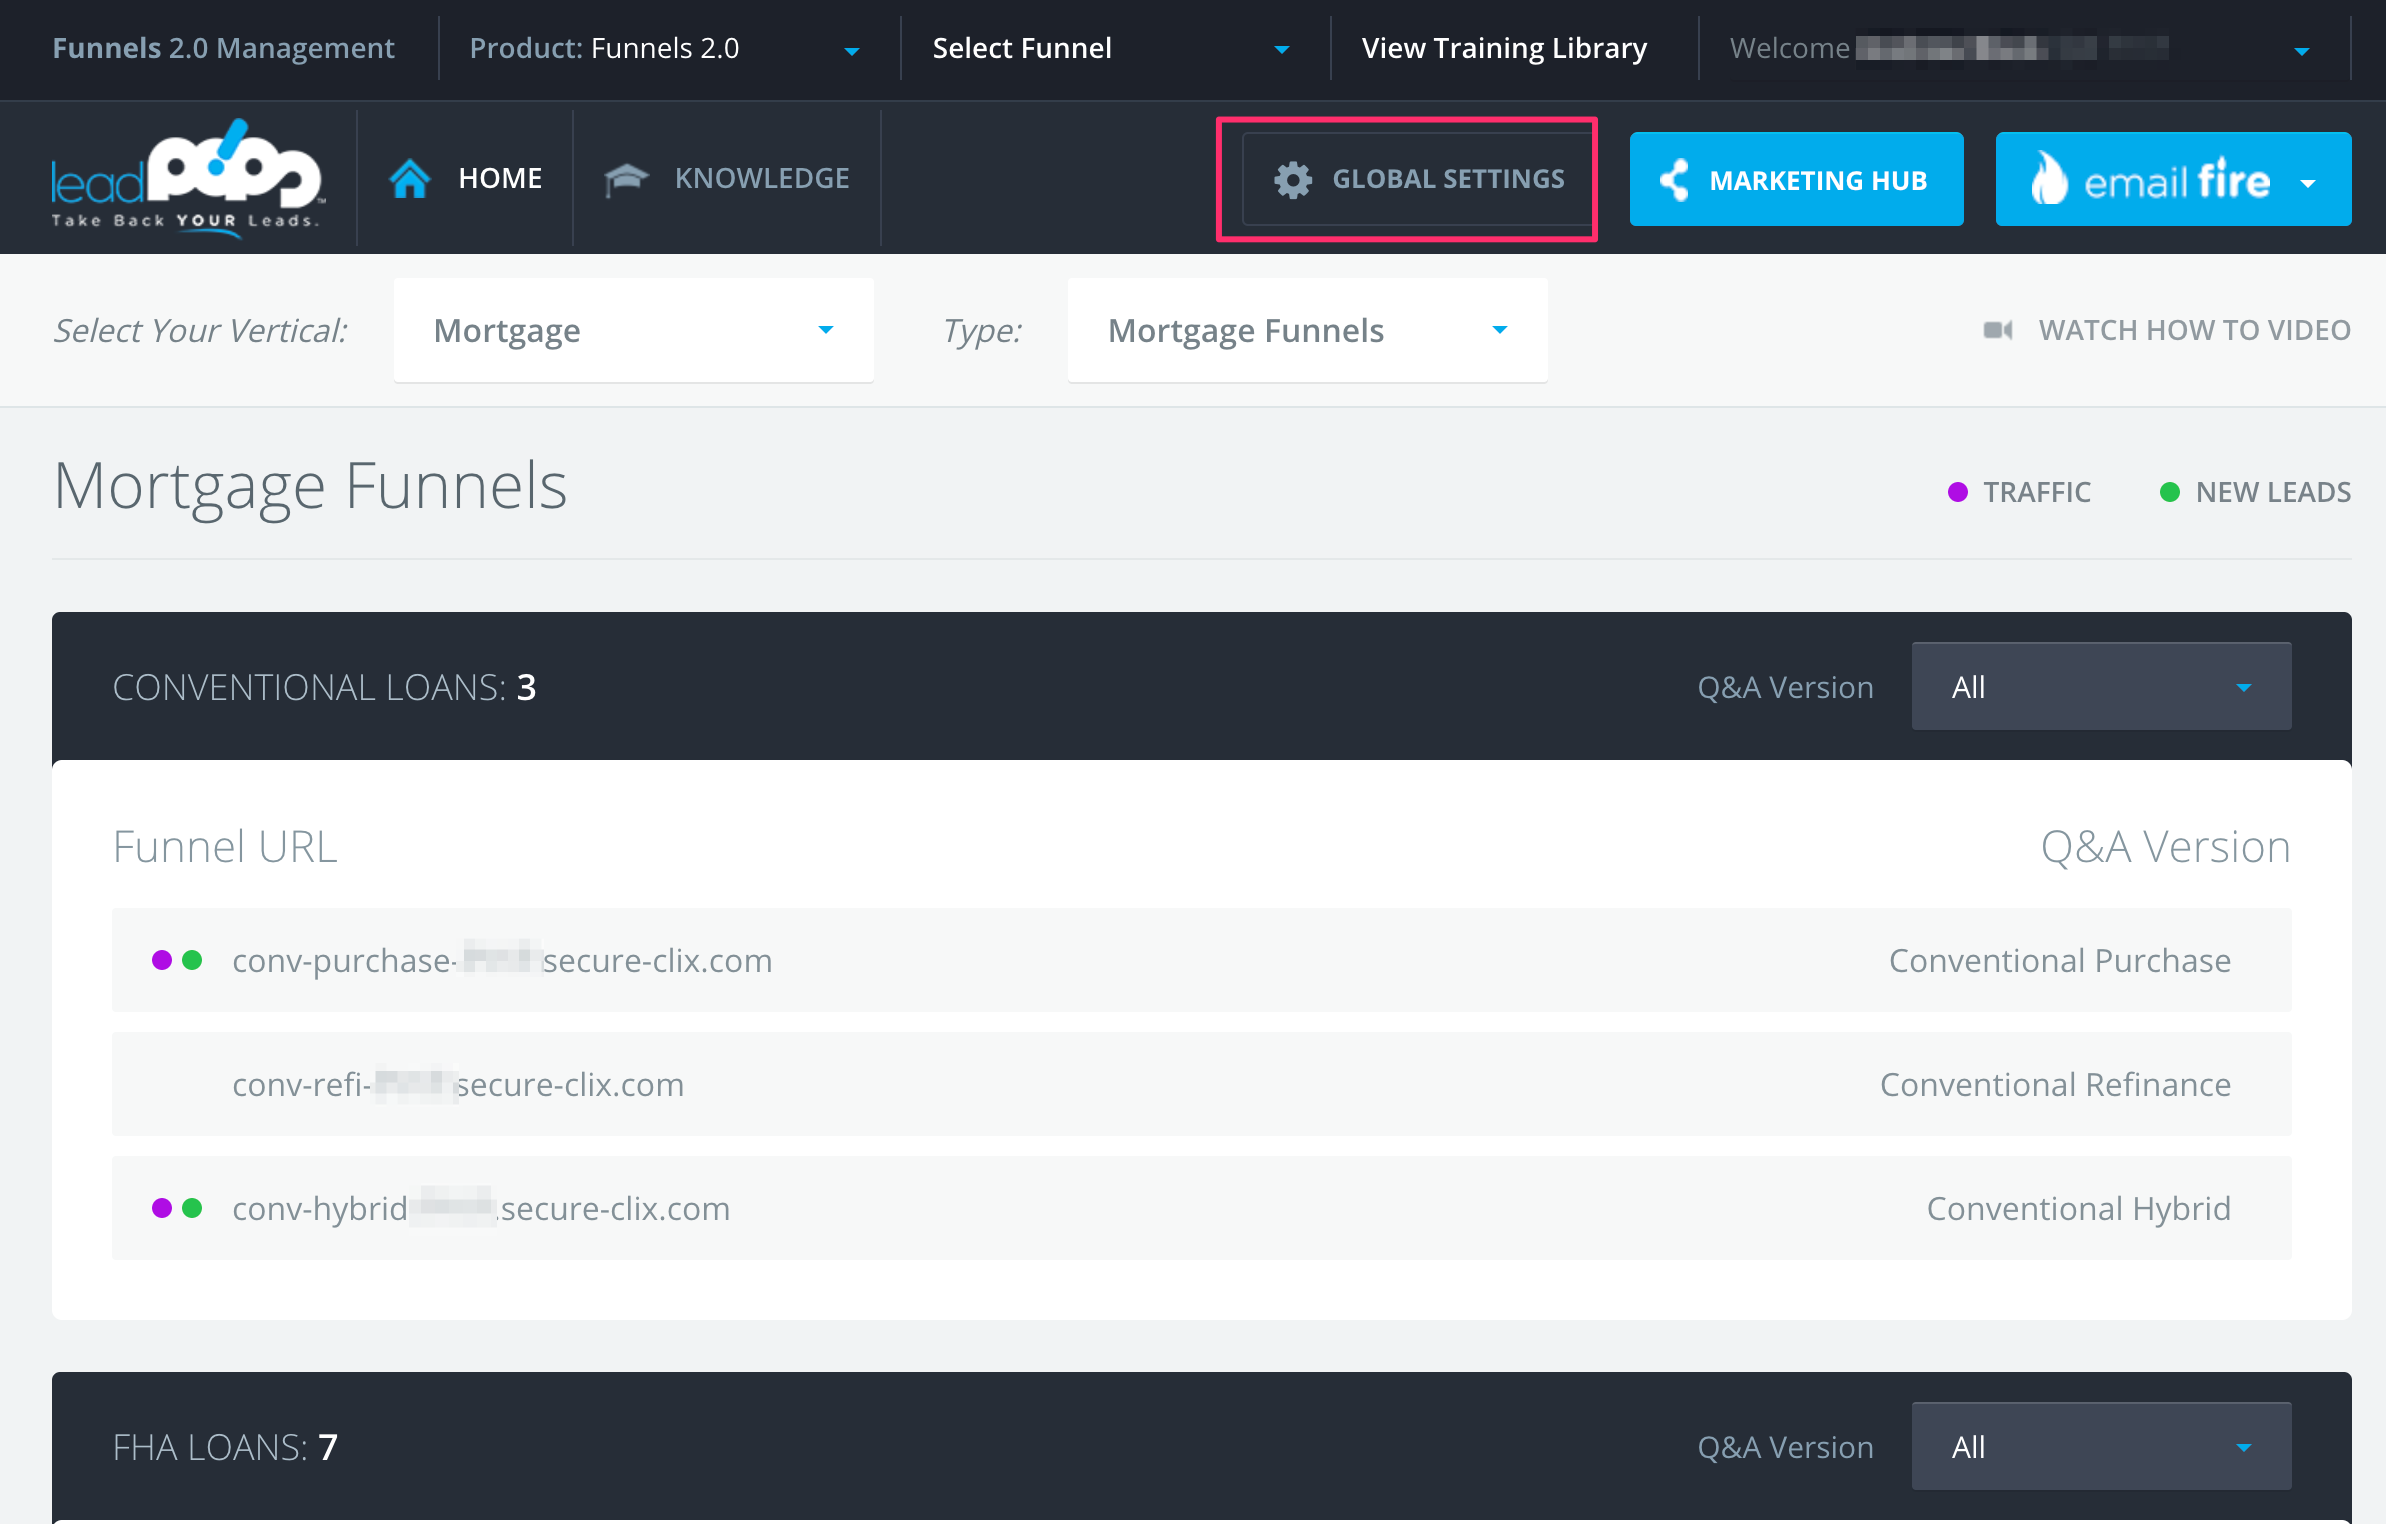Viewport: 2386px width, 1524px height.
Task: Expand the email fire dropdown arrow
Action: coord(2308,183)
